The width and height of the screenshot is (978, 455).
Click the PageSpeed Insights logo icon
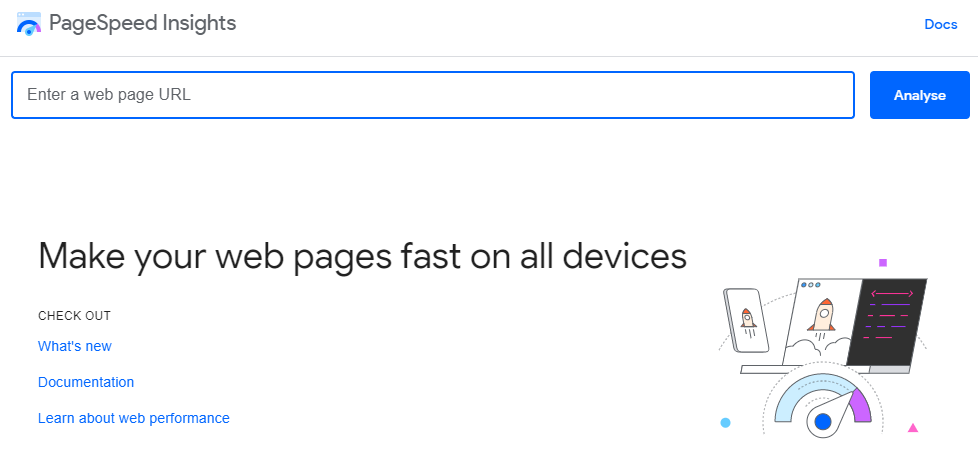30,24
